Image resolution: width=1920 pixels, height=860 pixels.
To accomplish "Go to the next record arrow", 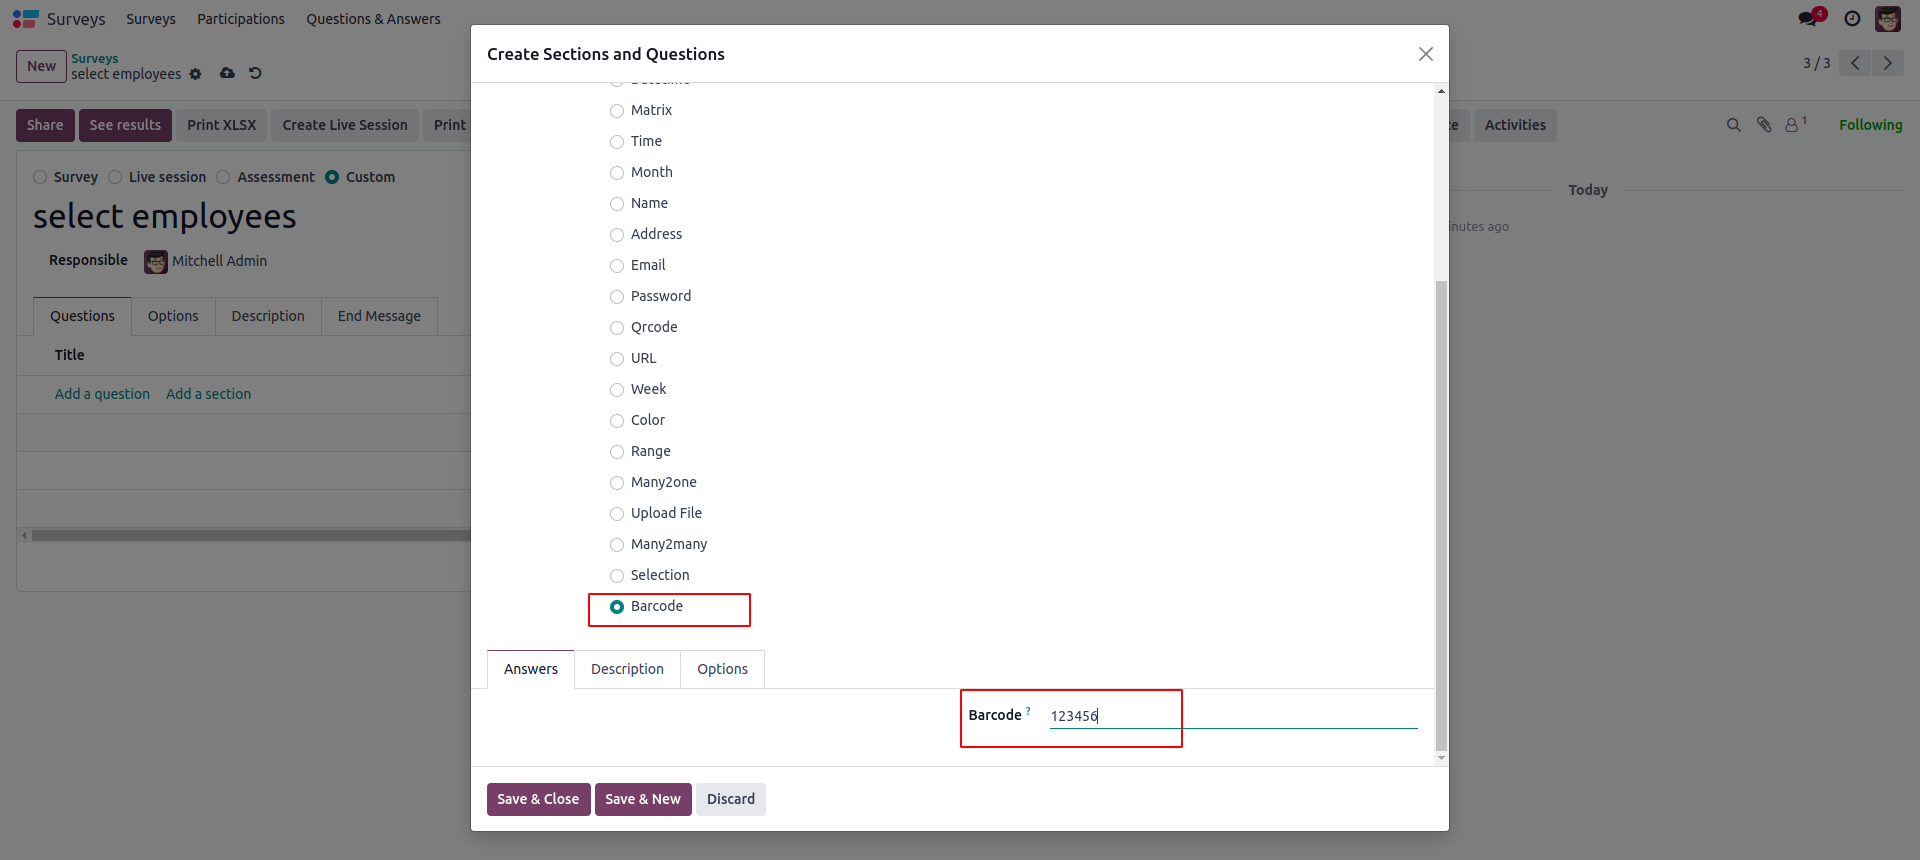I will point(1887,63).
